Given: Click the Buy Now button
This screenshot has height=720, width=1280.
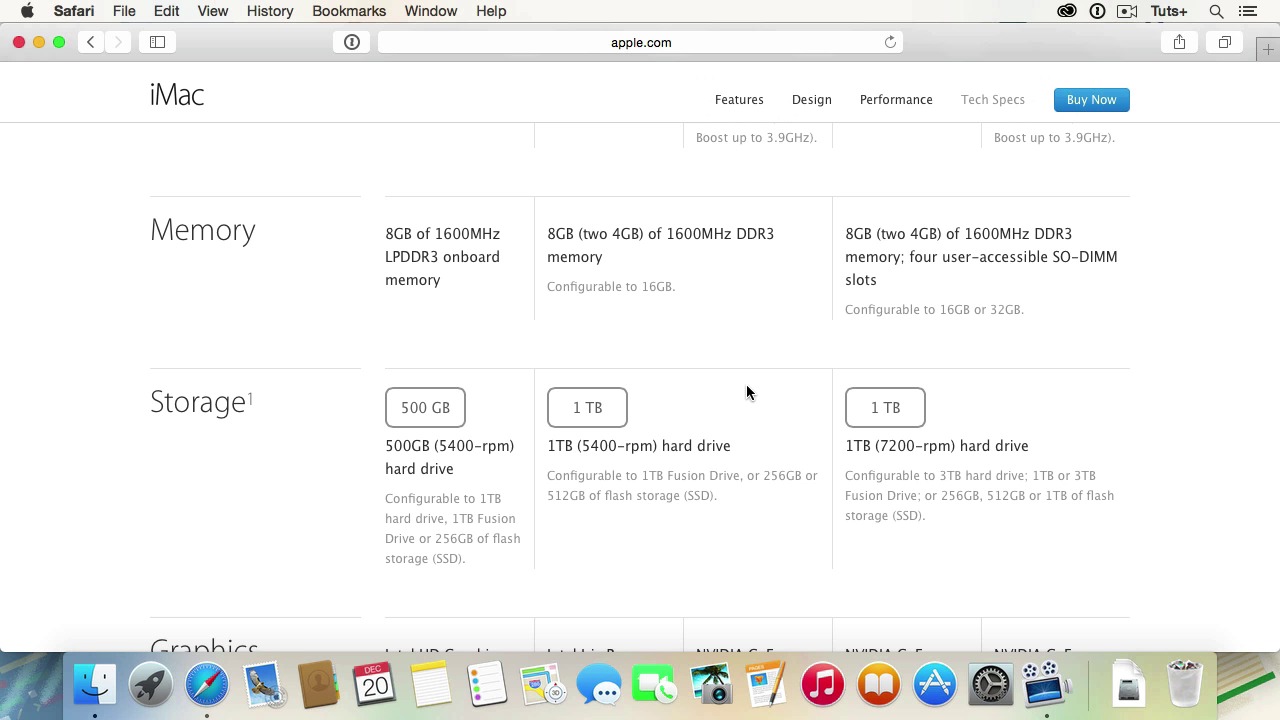Looking at the screenshot, I should point(1091,100).
